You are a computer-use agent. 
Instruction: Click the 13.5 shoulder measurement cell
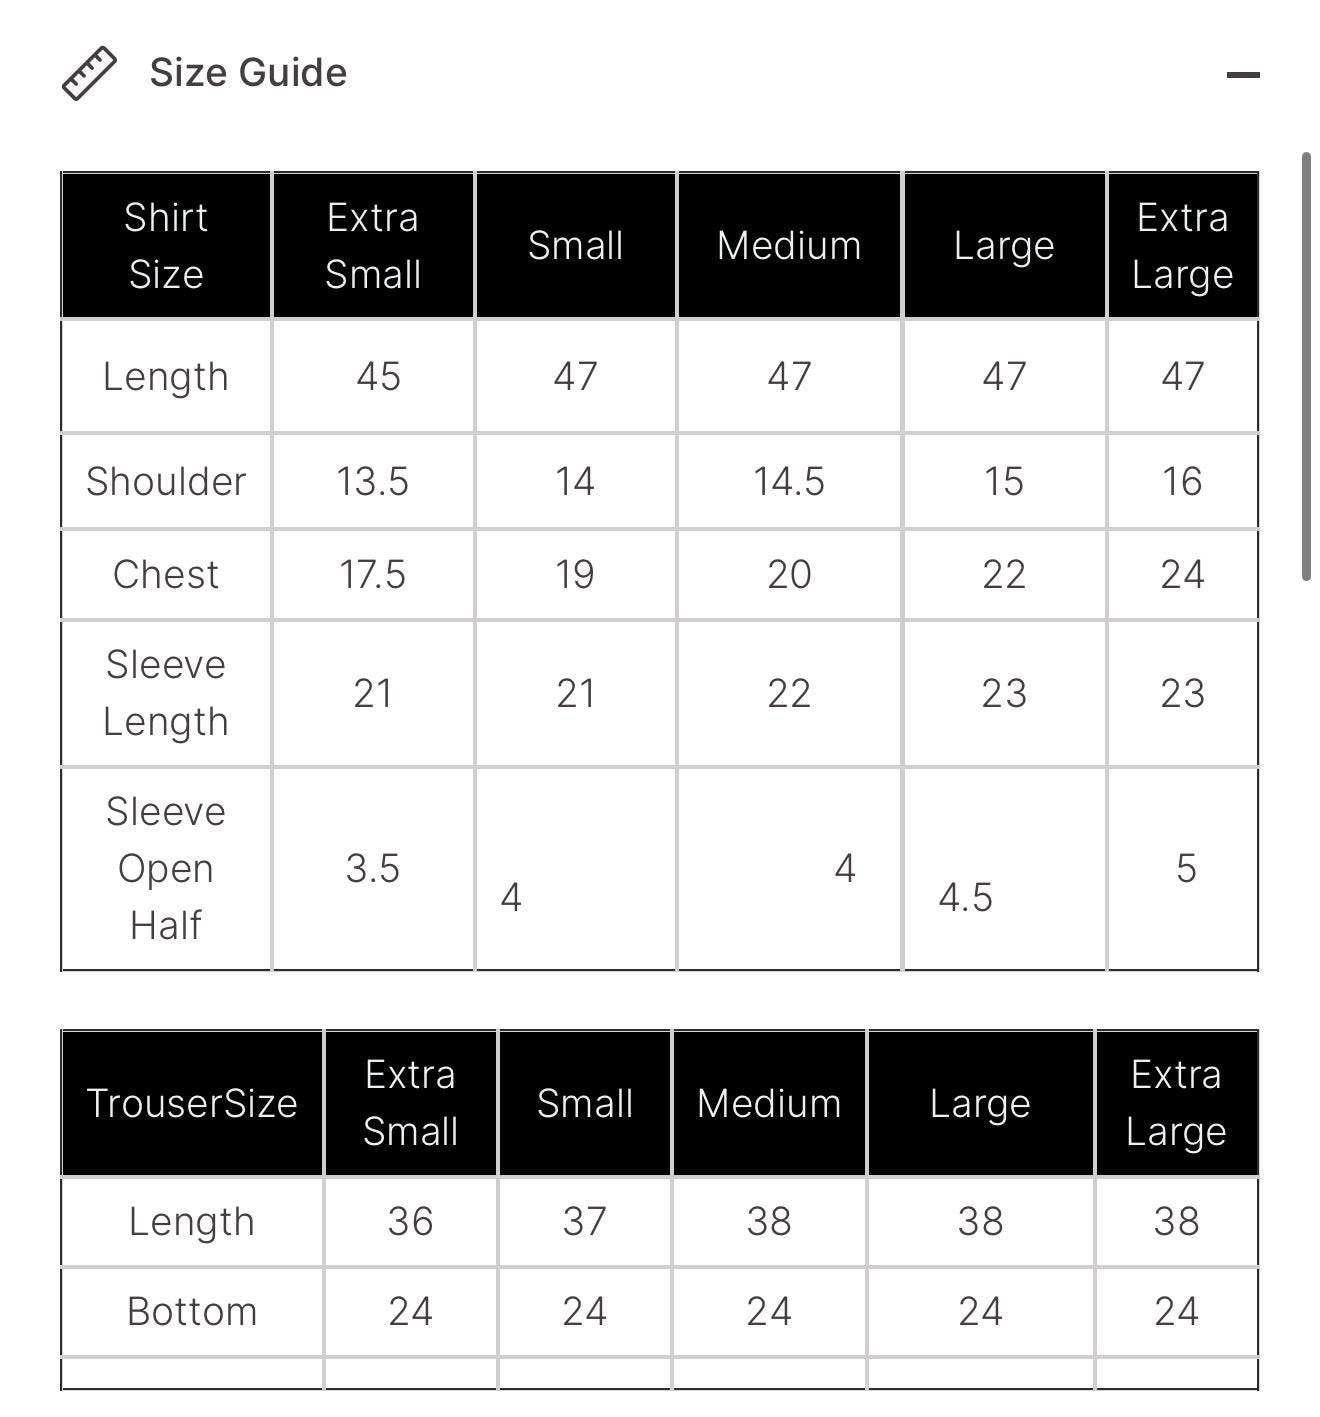(373, 481)
